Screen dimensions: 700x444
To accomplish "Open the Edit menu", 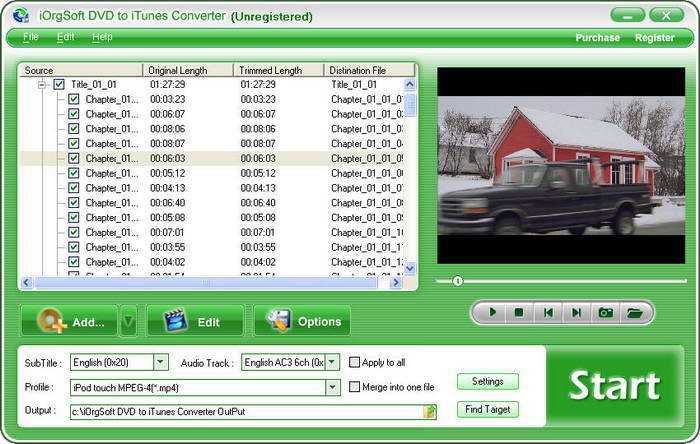I will [66, 37].
